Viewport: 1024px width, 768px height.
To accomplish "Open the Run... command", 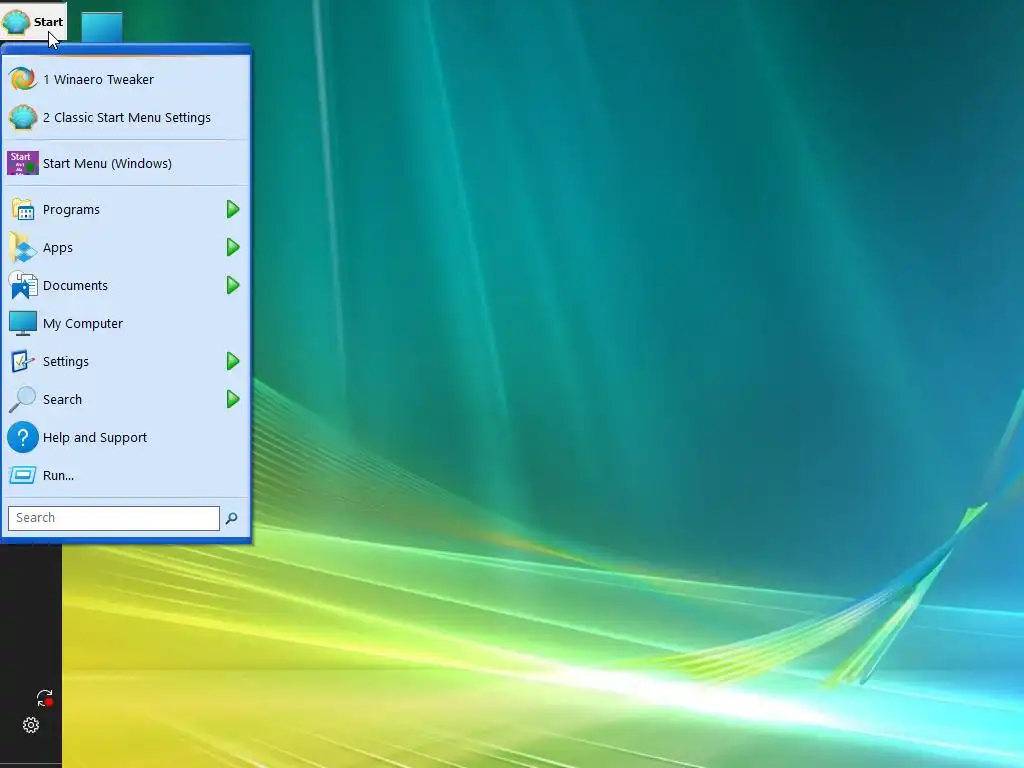I will point(126,475).
